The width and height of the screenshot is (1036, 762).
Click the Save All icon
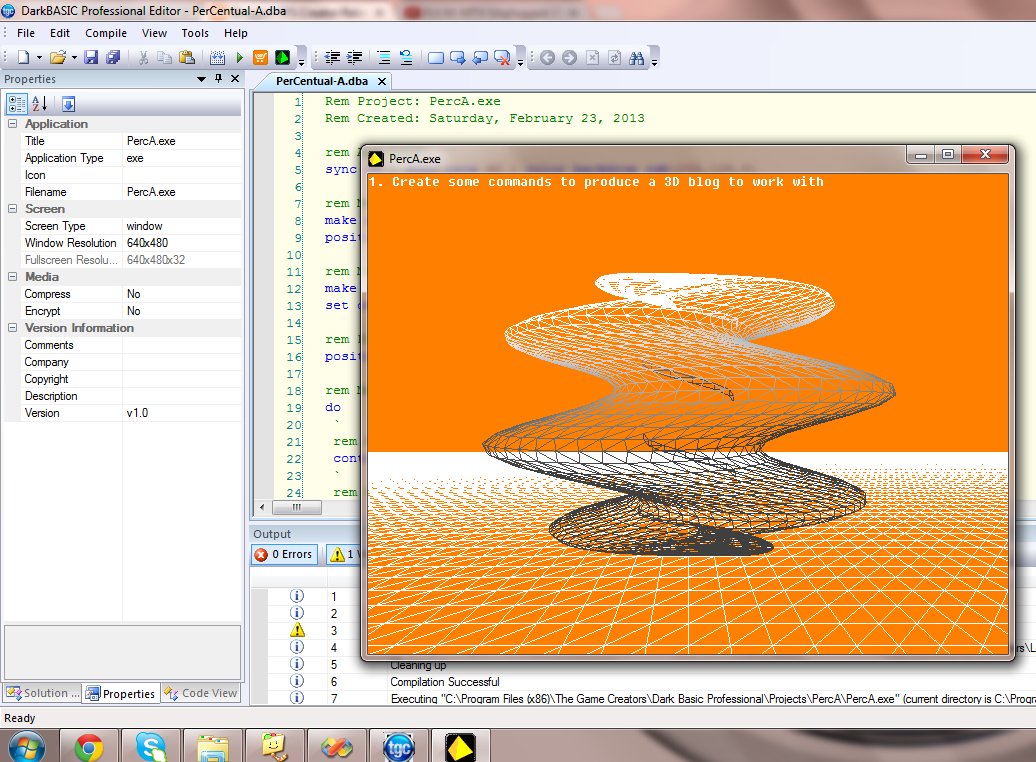click(113, 57)
